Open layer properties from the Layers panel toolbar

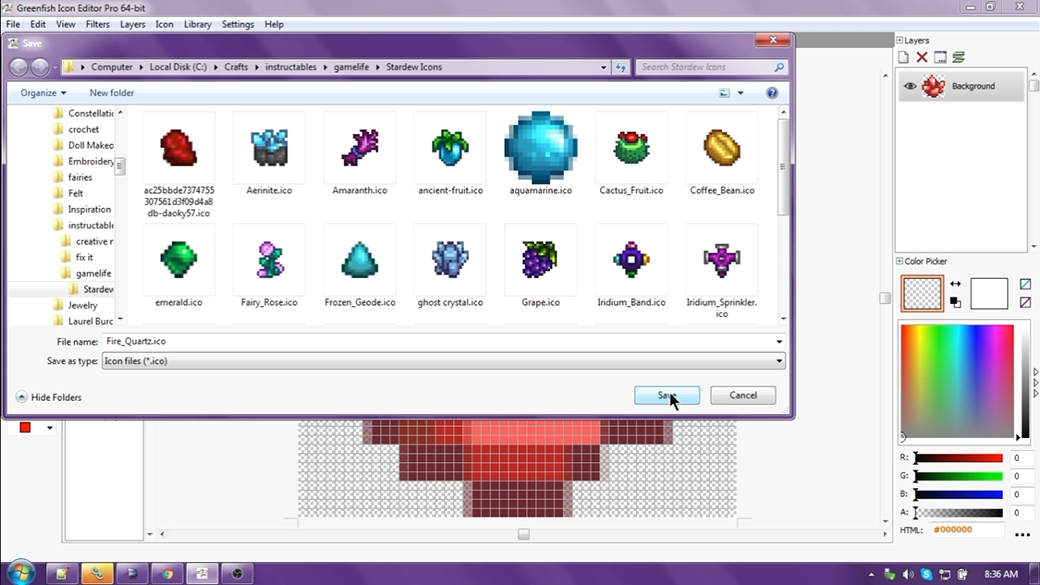coord(940,57)
